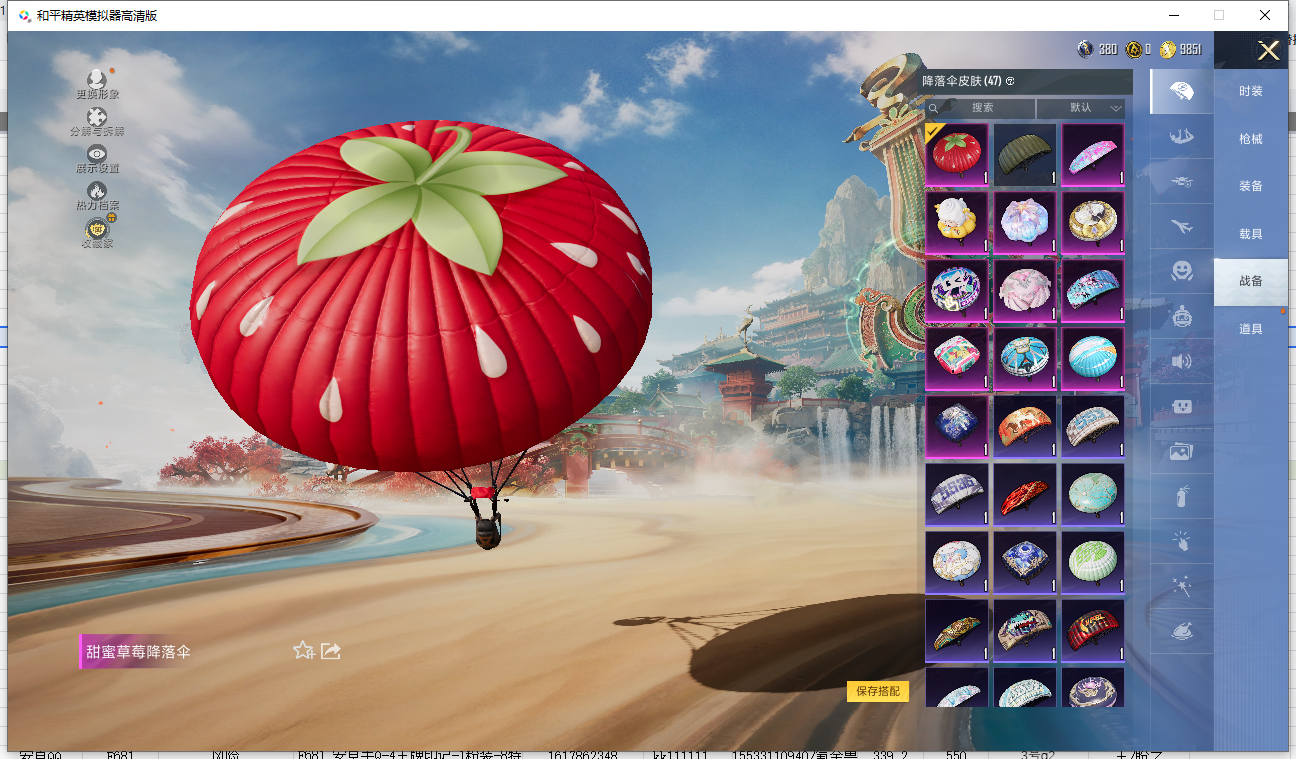This screenshot has height=759, width=1296.
Task: Open the 载具 vehicles tab
Action: 1250,234
